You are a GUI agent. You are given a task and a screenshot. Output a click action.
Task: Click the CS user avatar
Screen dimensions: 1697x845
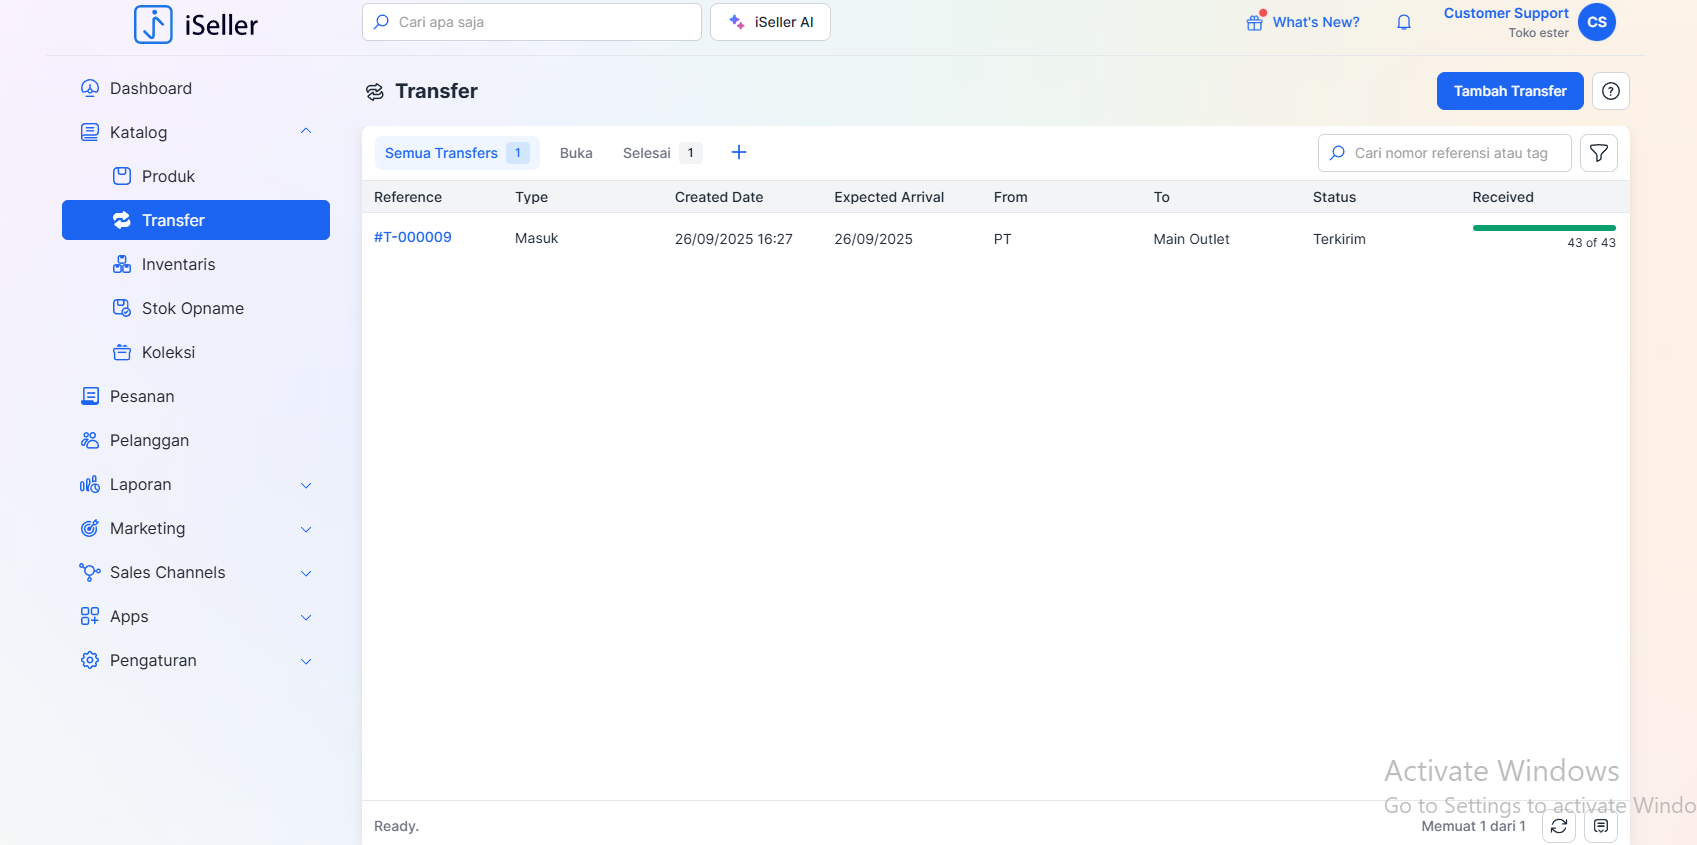click(1596, 22)
